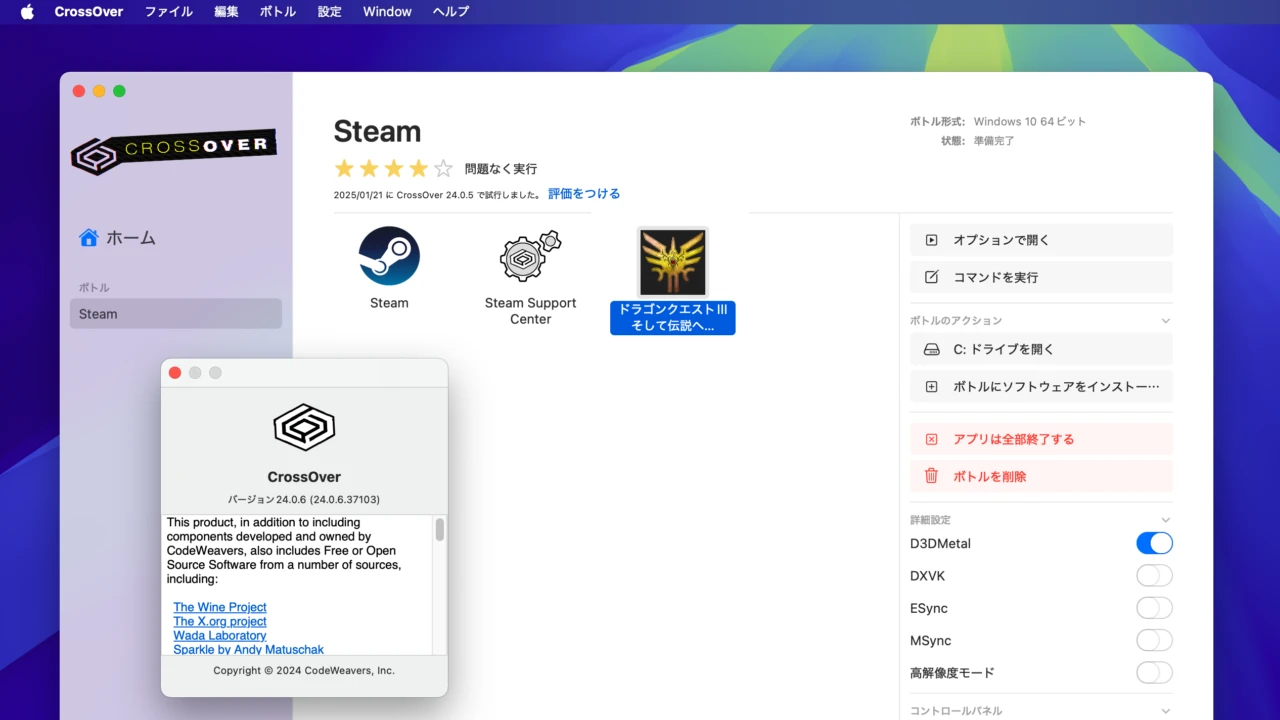Screen dimensions: 1280x720
Task: Click the CrossOver logo in the About window
Action: pyautogui.click(x=304, y=427)
